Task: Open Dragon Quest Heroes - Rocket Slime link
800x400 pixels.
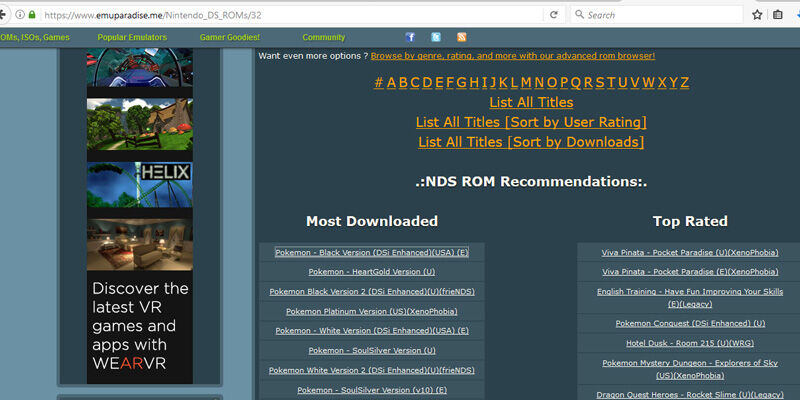Action: [690, 395]
